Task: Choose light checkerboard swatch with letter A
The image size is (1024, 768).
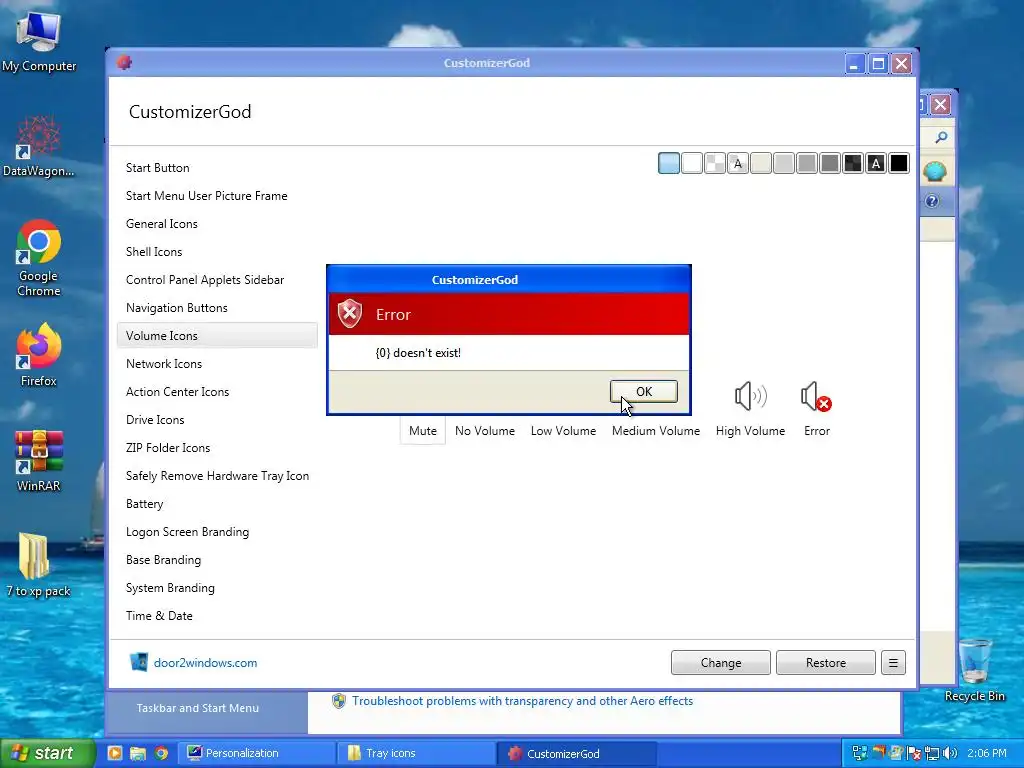Action: click(738, 163)
